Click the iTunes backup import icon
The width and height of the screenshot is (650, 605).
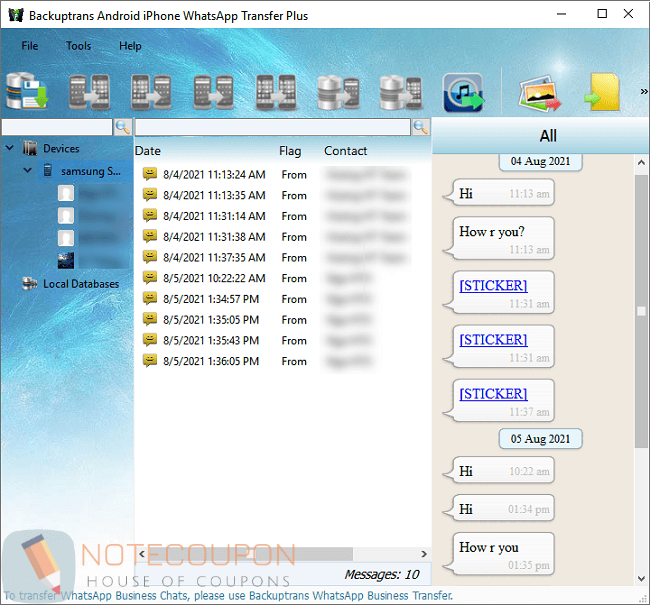pyautogui.click(x=463, y=92)
